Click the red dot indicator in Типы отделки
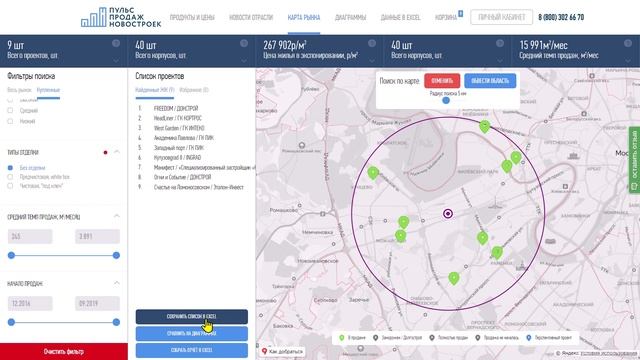 click(x=105, y=152)
